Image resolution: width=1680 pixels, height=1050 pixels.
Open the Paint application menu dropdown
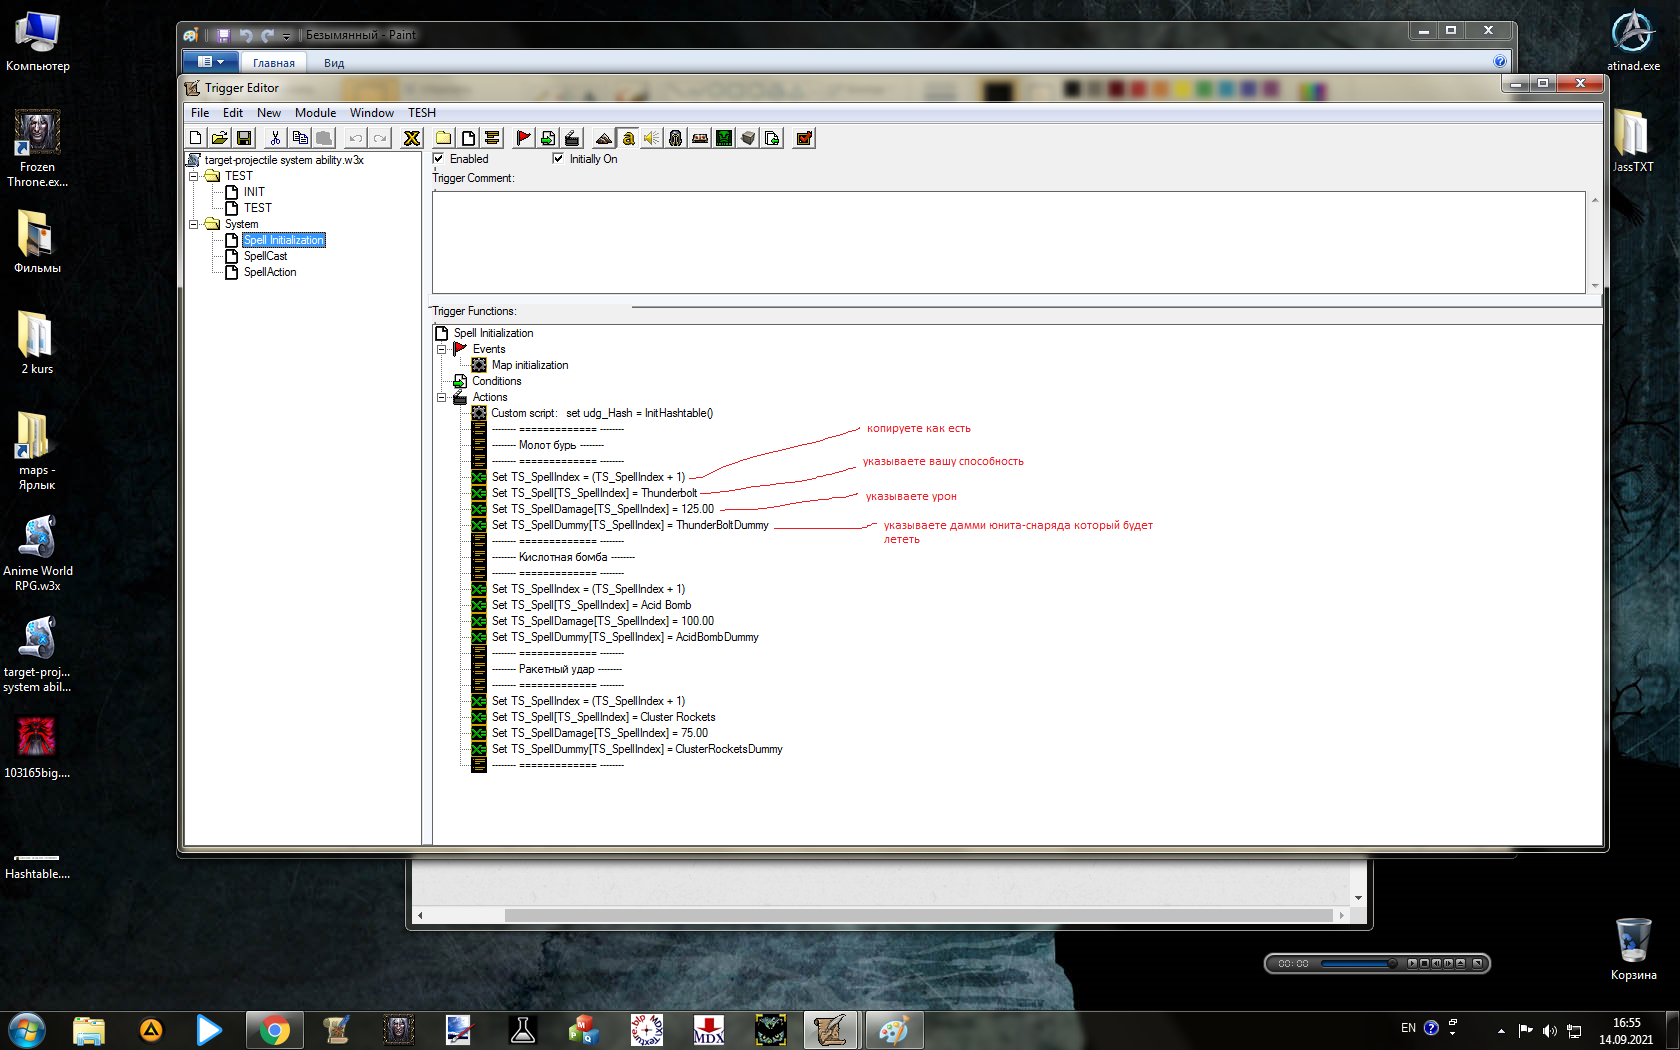210,62
